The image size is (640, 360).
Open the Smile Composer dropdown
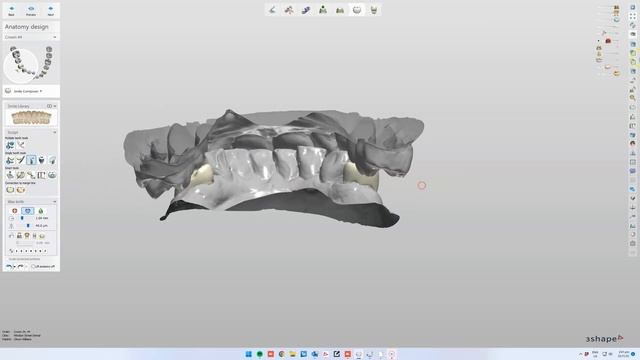28,91
